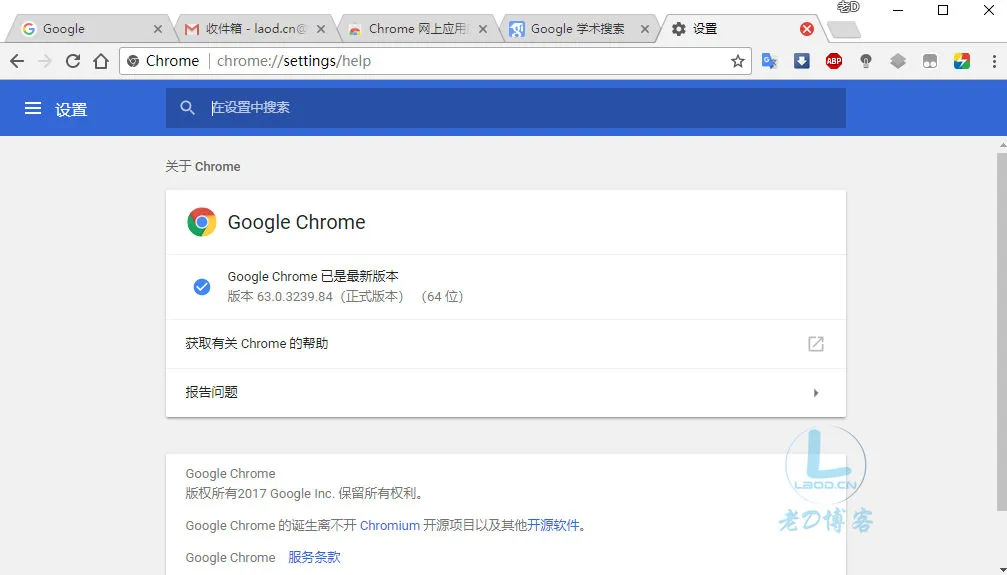Click the 在设置中搜索 search field
Screen dimensions: 1007x575
pos(505,107)
